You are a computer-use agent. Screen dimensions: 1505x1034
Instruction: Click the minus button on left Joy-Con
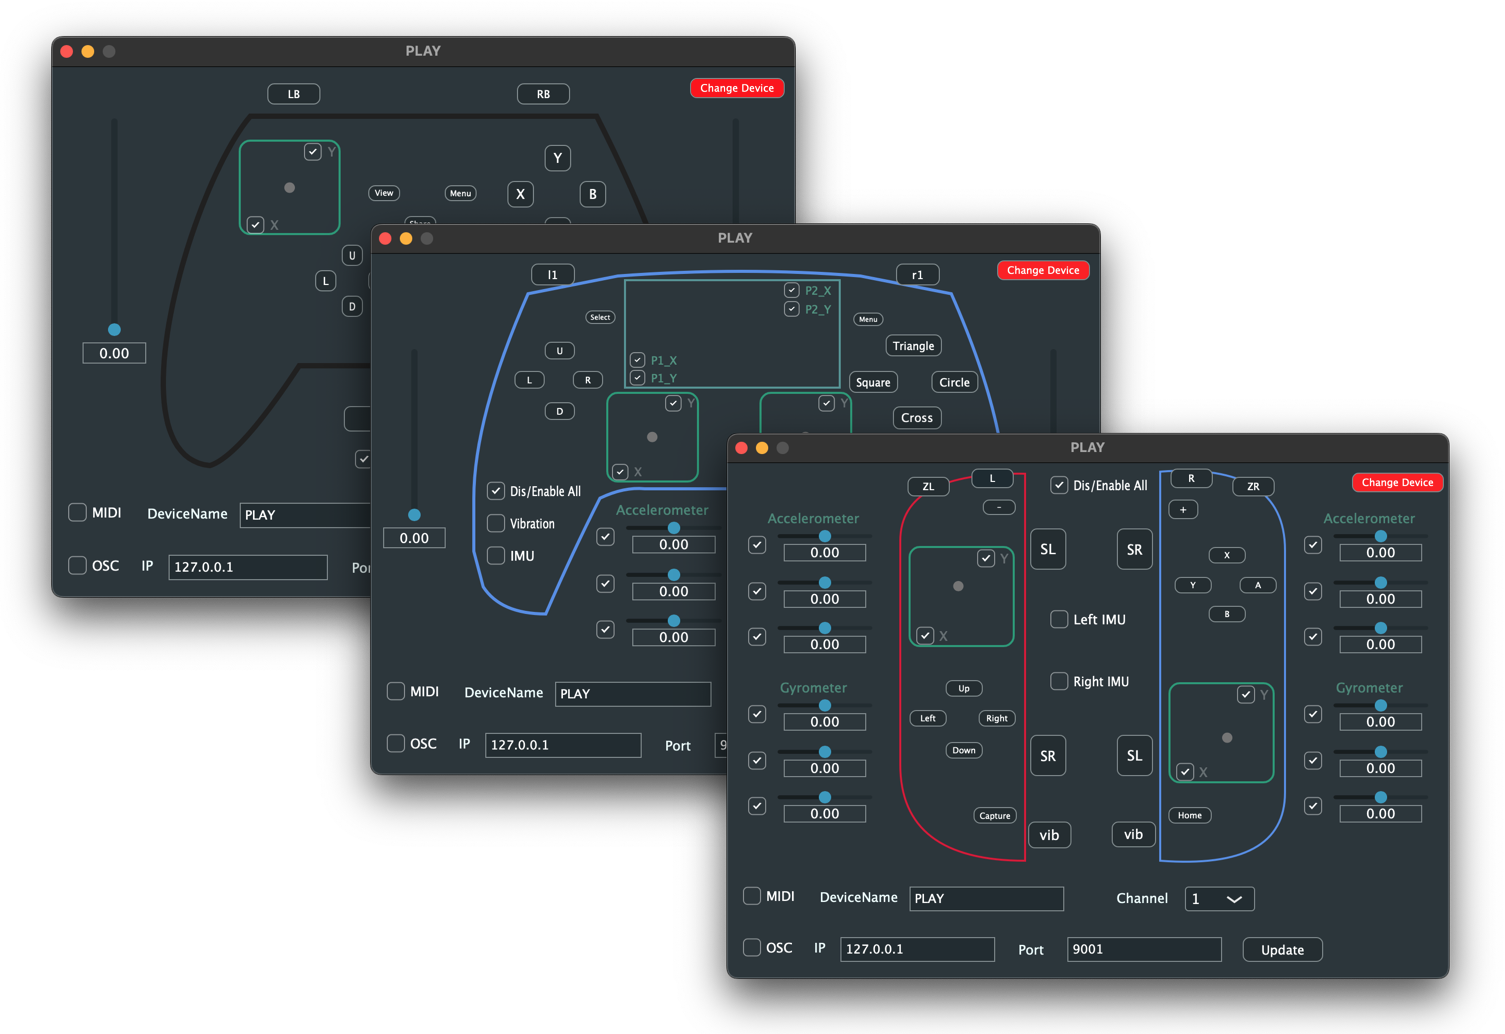click(x=998, y=508)
